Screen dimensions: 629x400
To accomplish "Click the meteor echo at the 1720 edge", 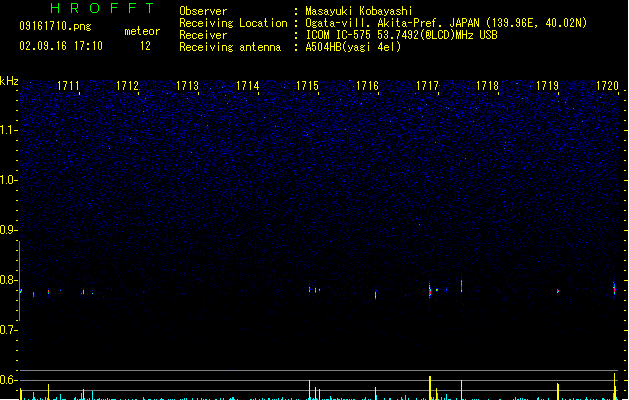I will click(x=614, y=288).
